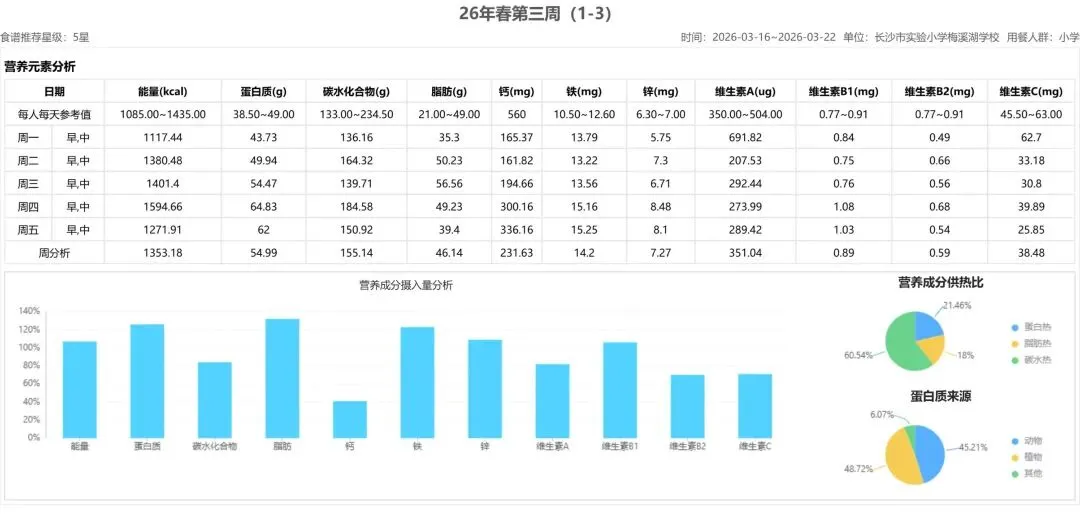Image resolution: width=1080 pixels, height=521 pixels.
Task: Click the Monday energy value 1117.44
Action: tap(163, 138)
